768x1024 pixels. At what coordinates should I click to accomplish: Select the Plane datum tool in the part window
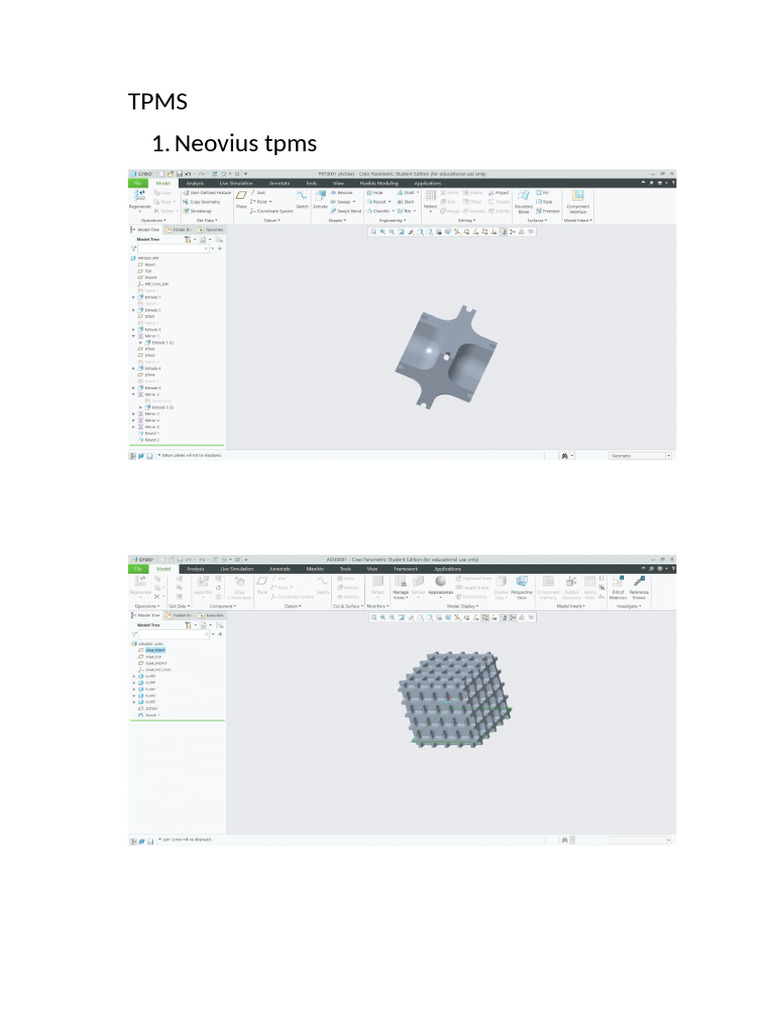(x=242, y=199)
